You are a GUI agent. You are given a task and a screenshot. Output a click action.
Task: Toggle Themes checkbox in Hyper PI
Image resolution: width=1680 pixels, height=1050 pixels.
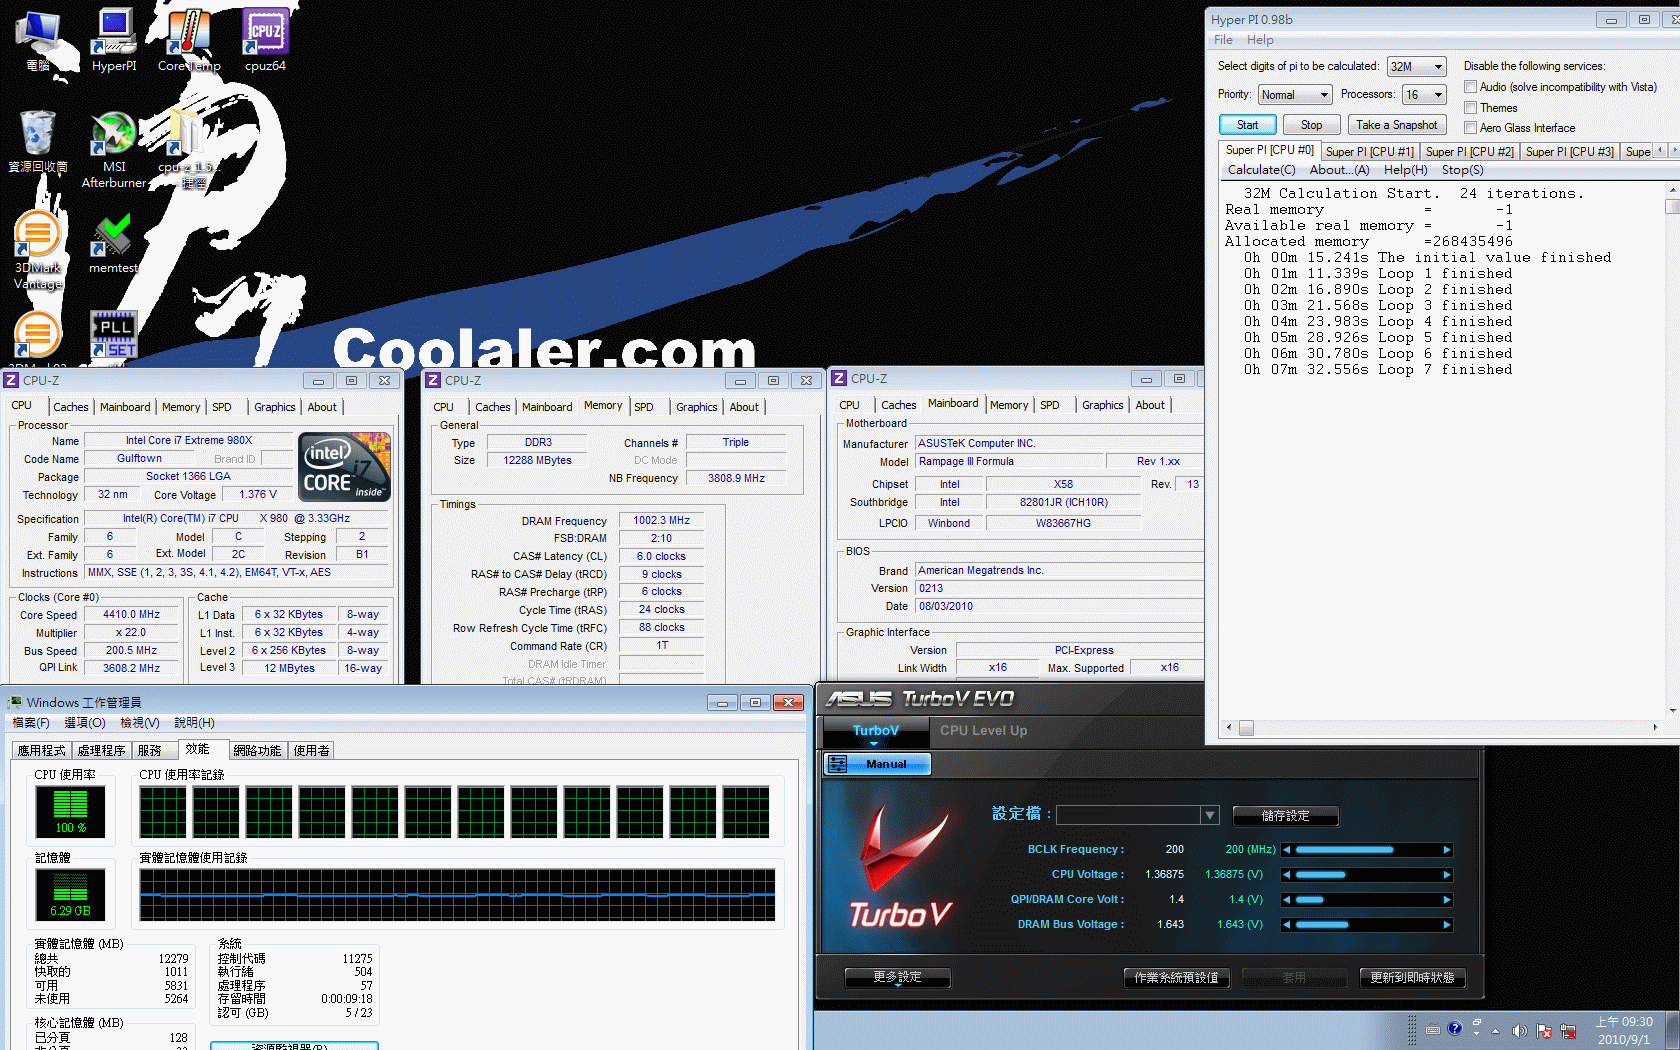click(x=1471, y=107)
